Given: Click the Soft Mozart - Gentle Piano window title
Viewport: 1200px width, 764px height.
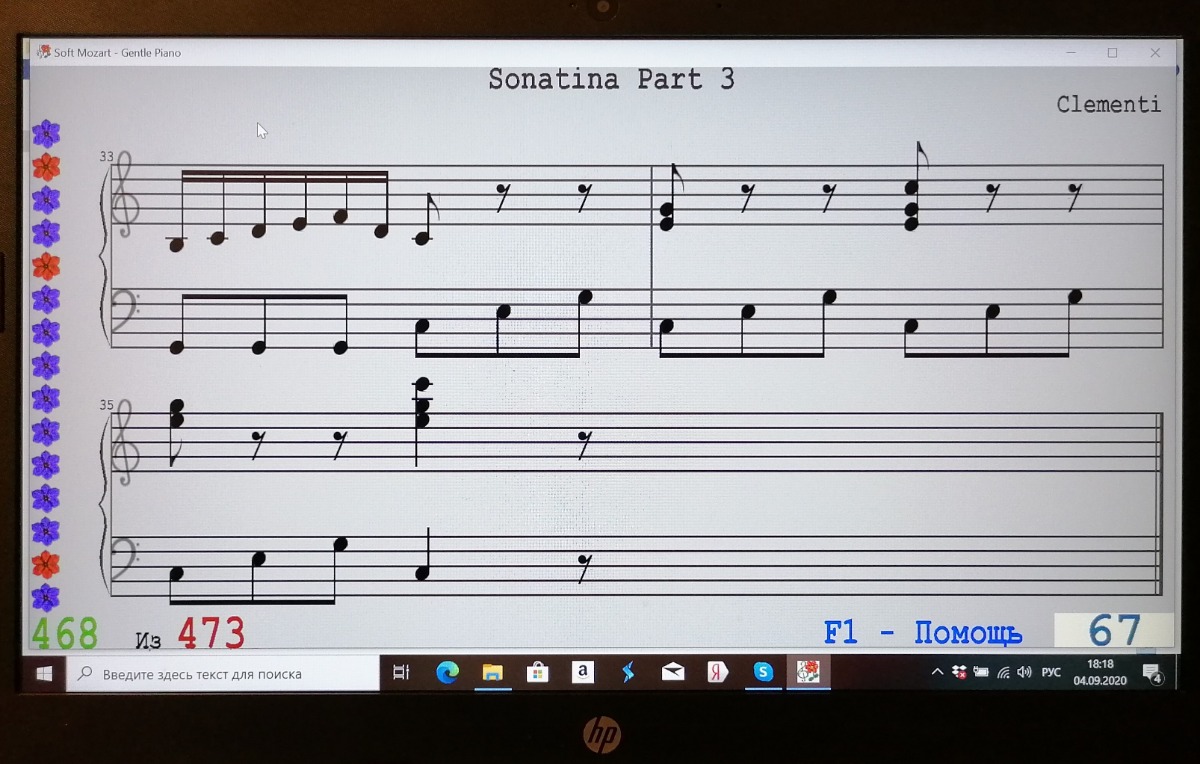Looking at the screenshot, I should click(x=117, y=53).
